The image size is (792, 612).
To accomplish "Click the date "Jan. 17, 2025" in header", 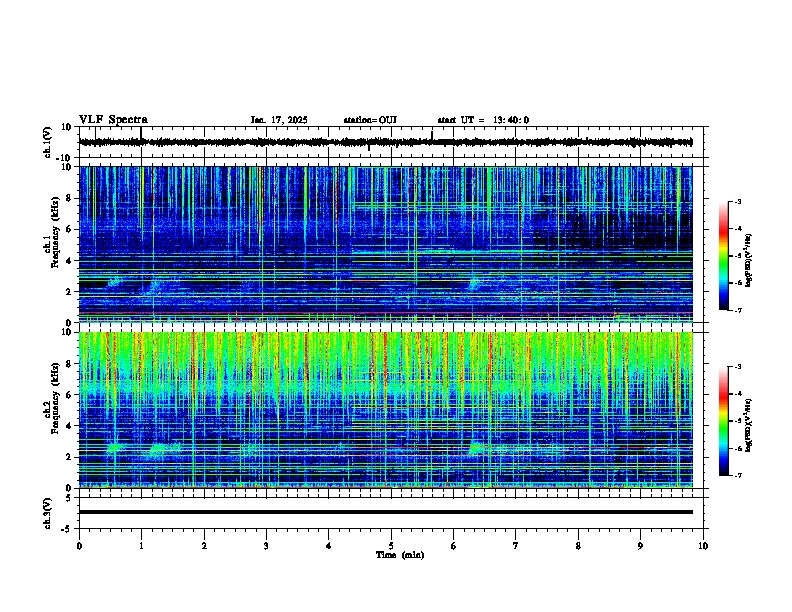I will [x=279, y=120].
